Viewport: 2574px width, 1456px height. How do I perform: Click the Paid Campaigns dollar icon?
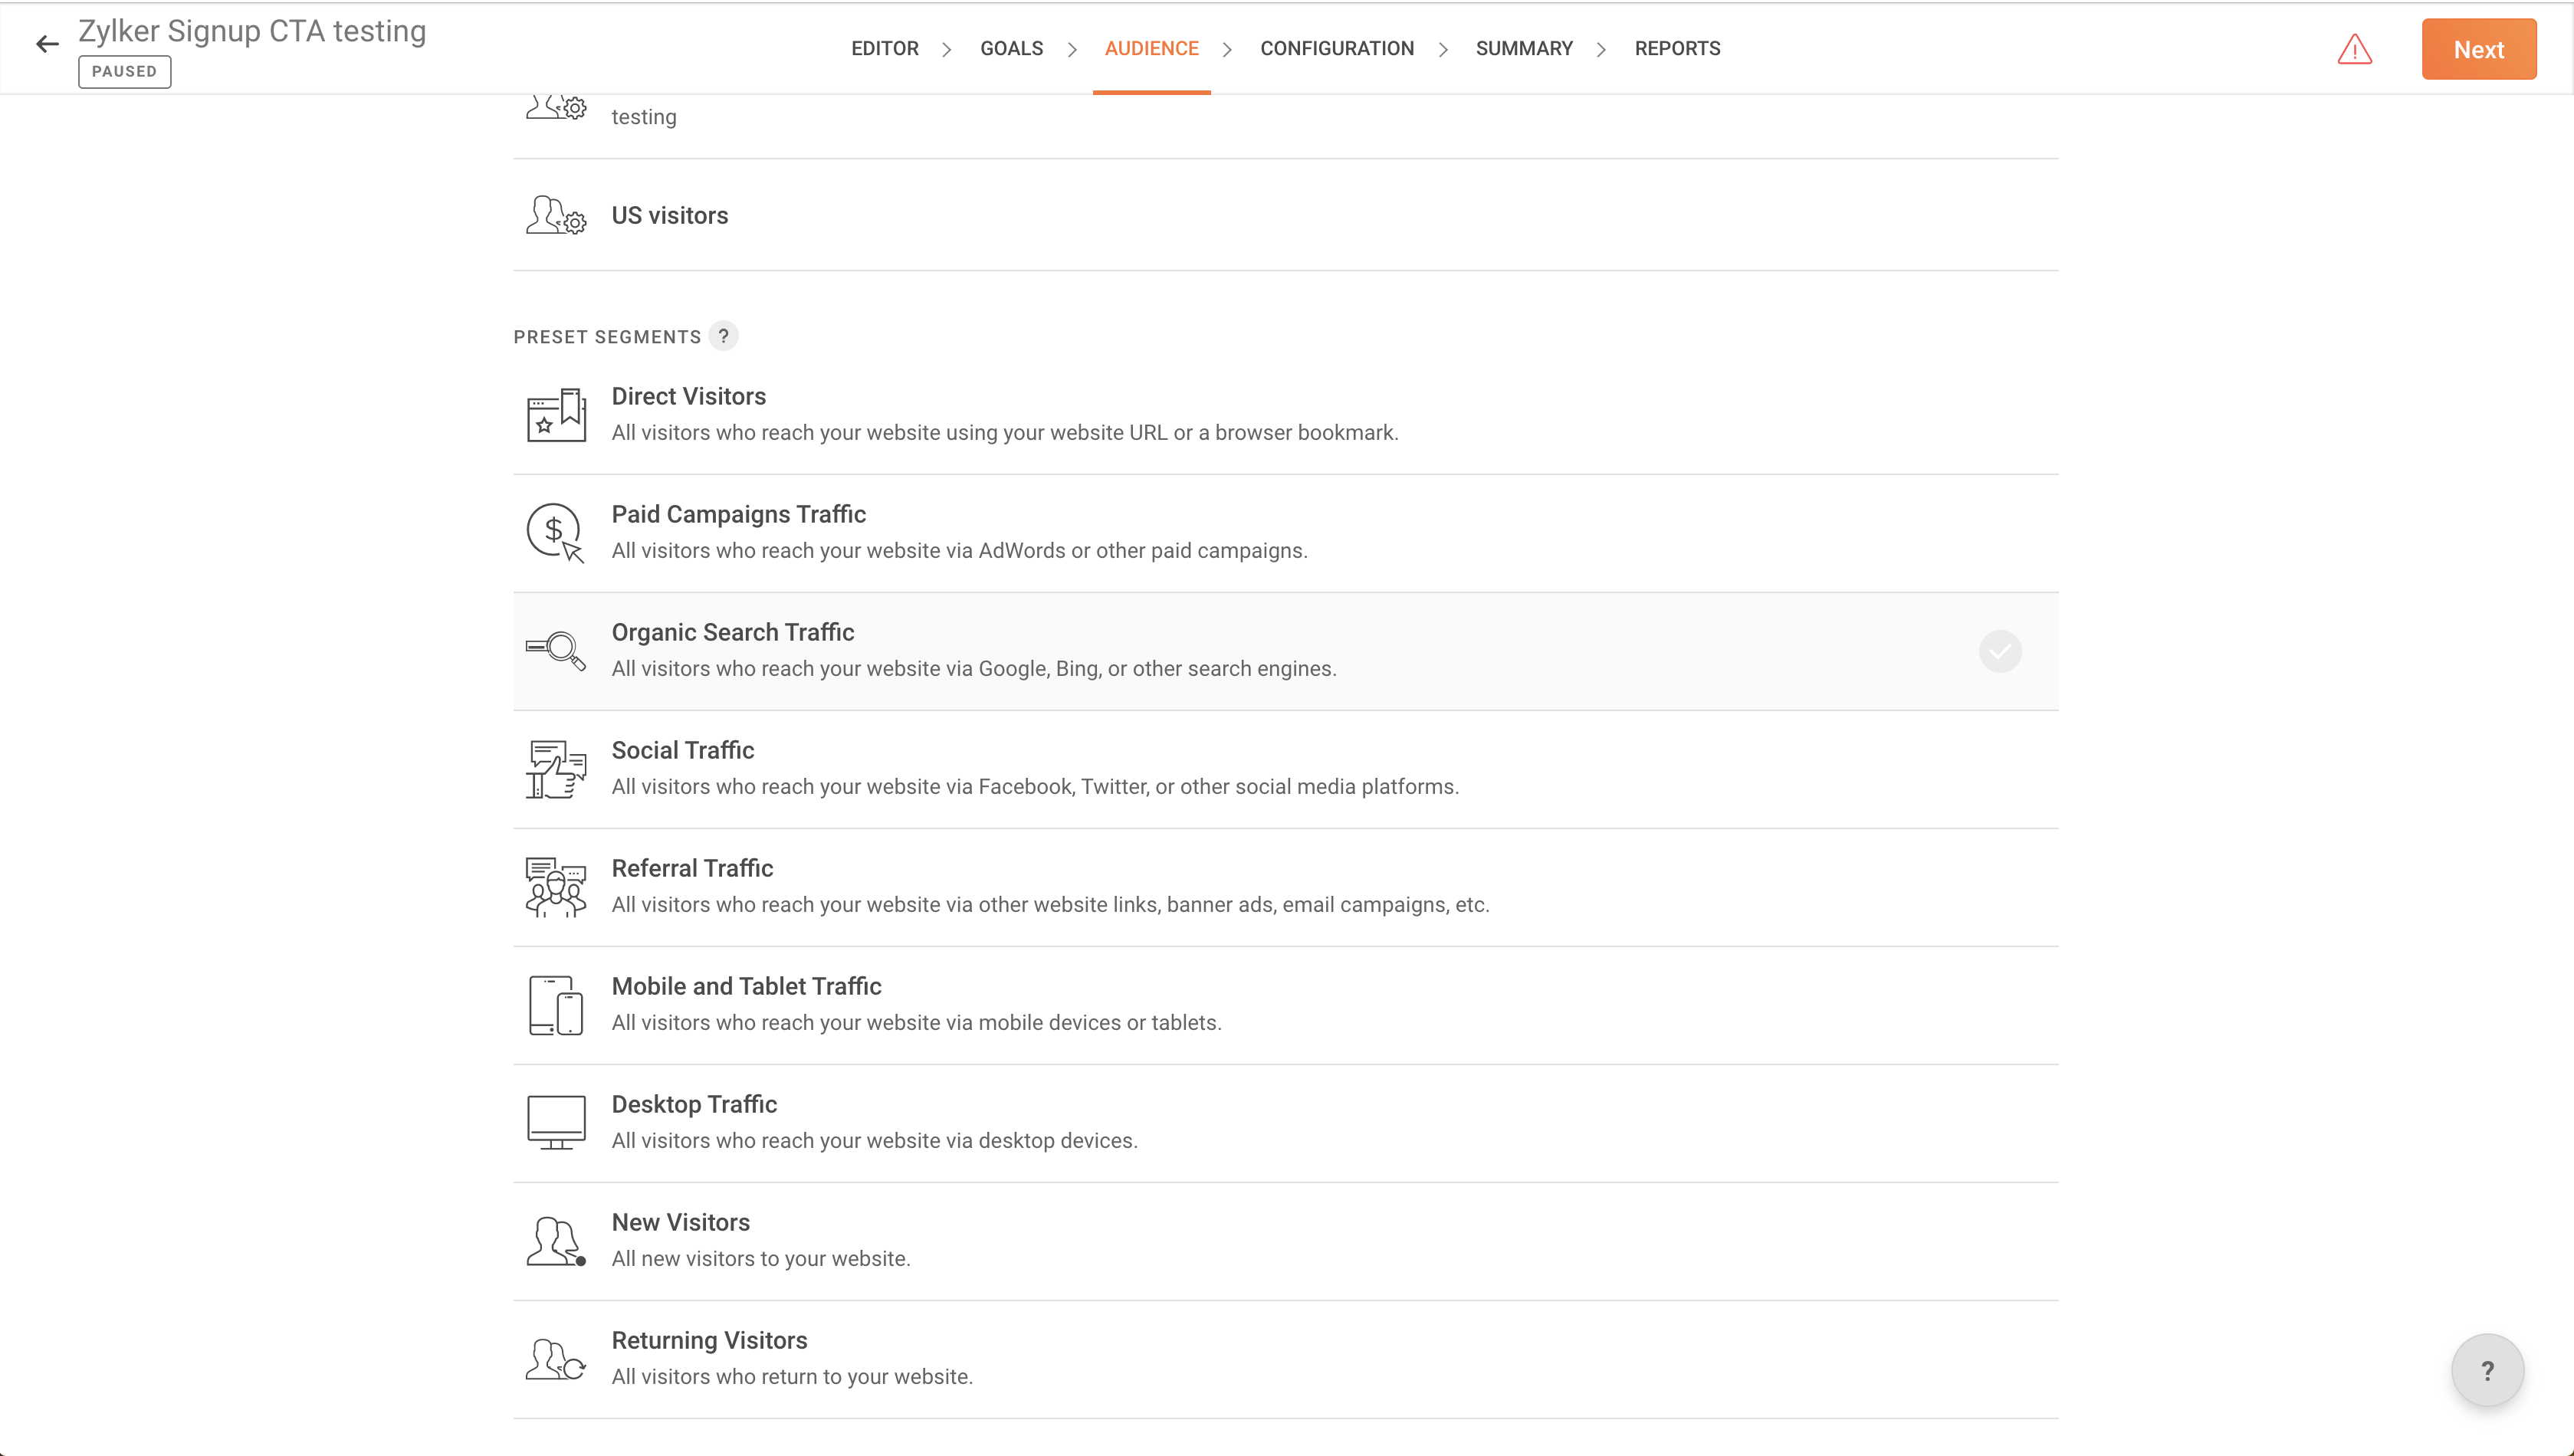(556, 533)
